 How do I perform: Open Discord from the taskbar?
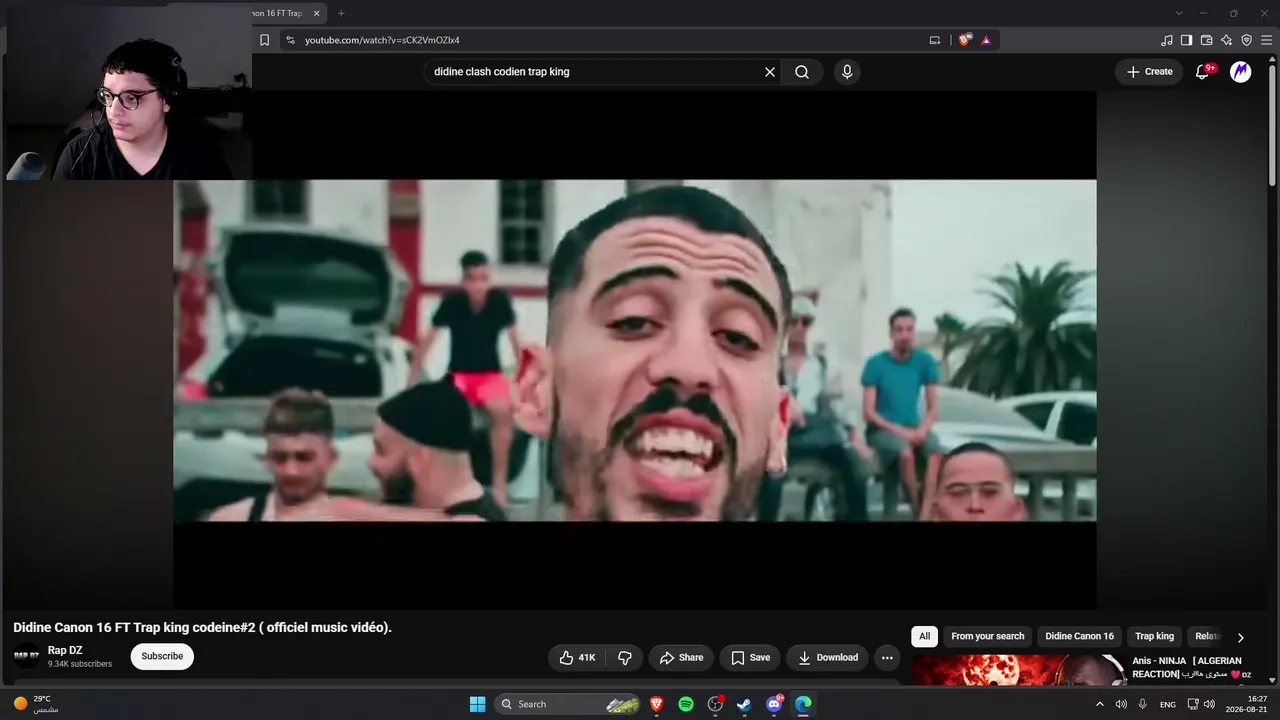point(774,704)
